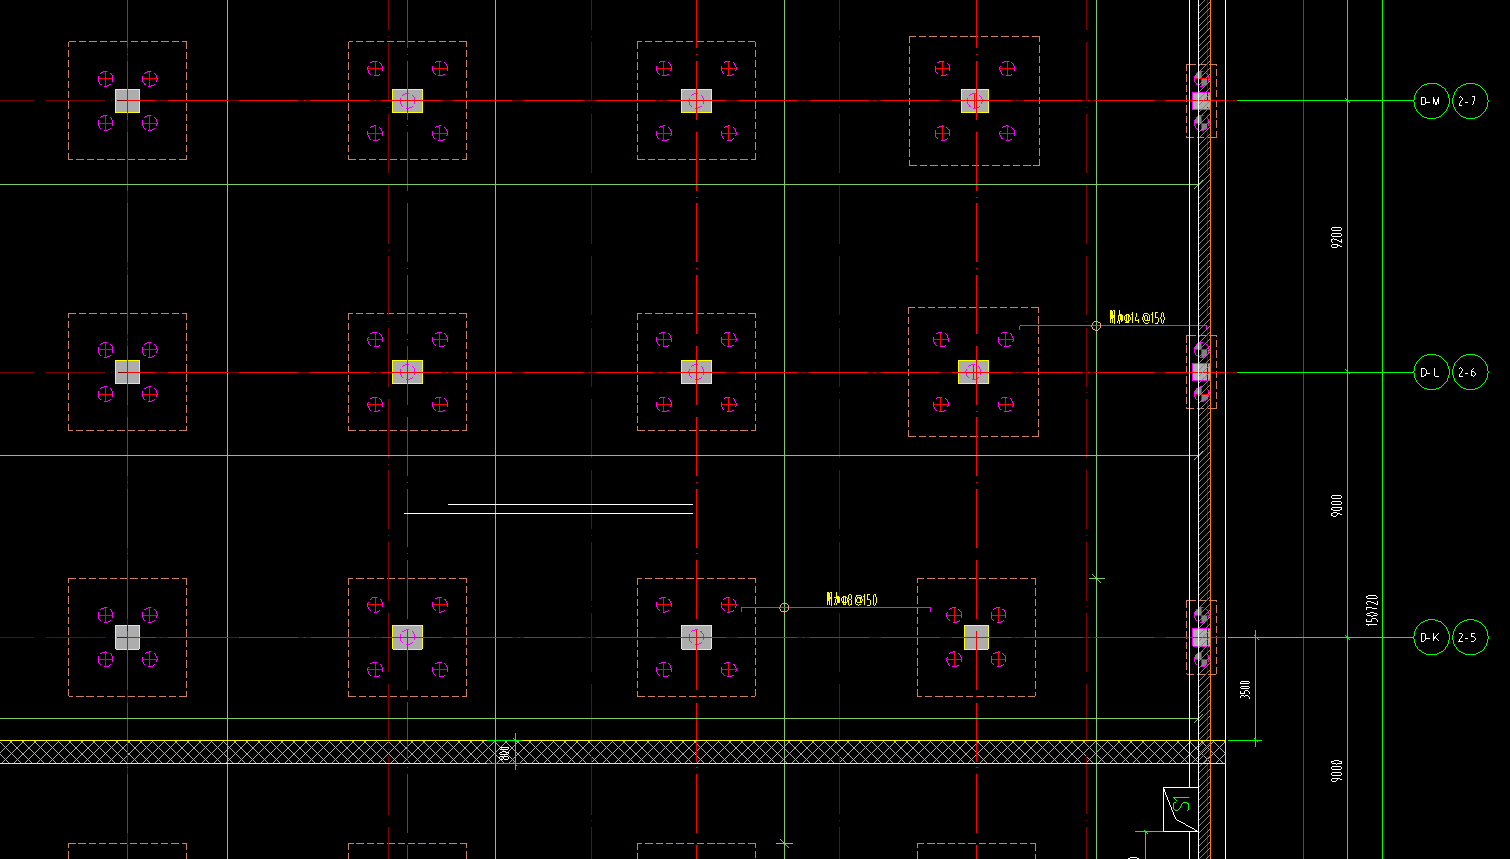This screenshot has height=859, width=1510.
Task: Select the 2-7 axis grid bubble
Action: pyautogui.click(x=1470, y=101)
